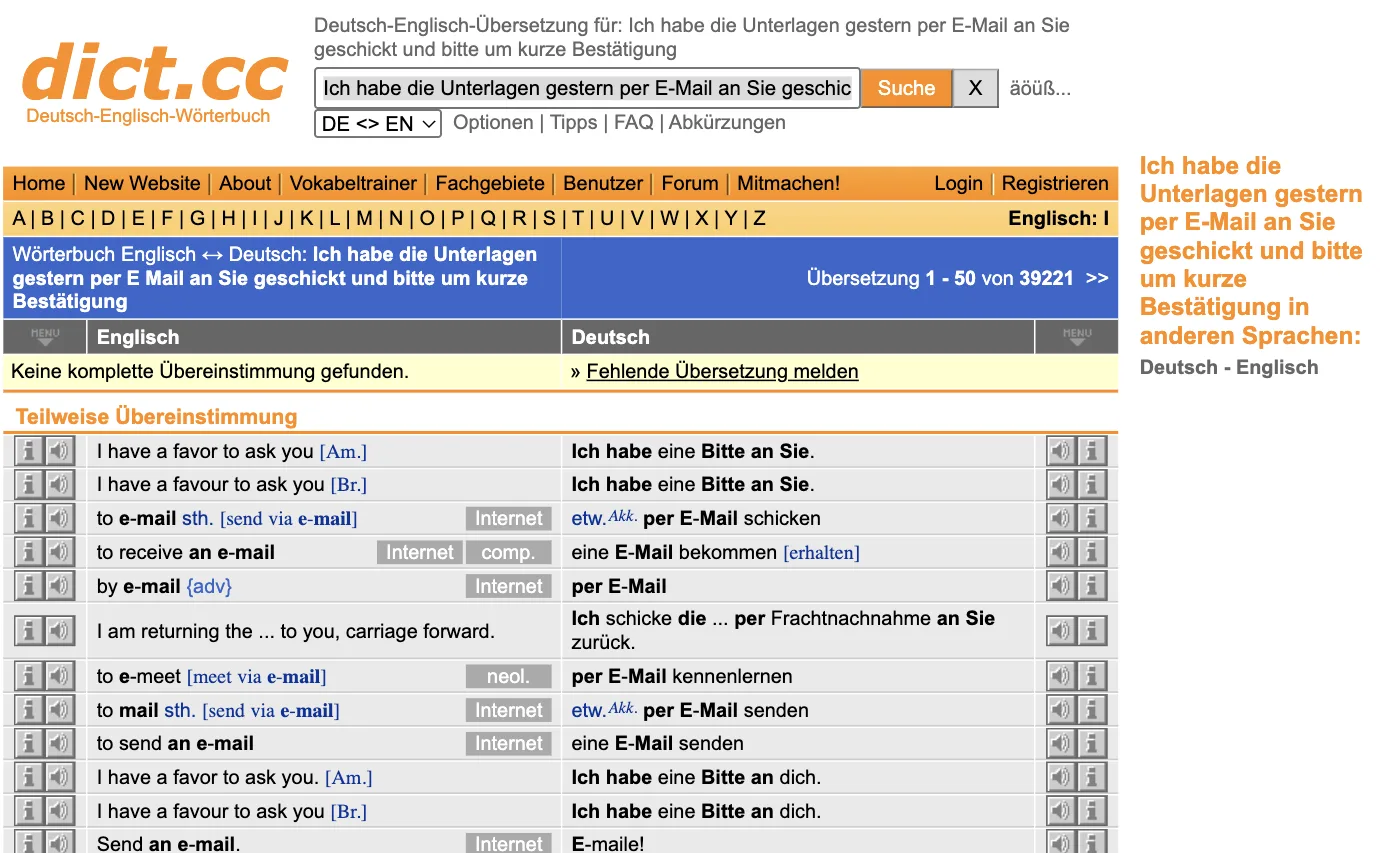Open Mitmachen! in navigation bar
Image resolution: width=1400 pixels, height=853 pixels.
click(789, 183)
